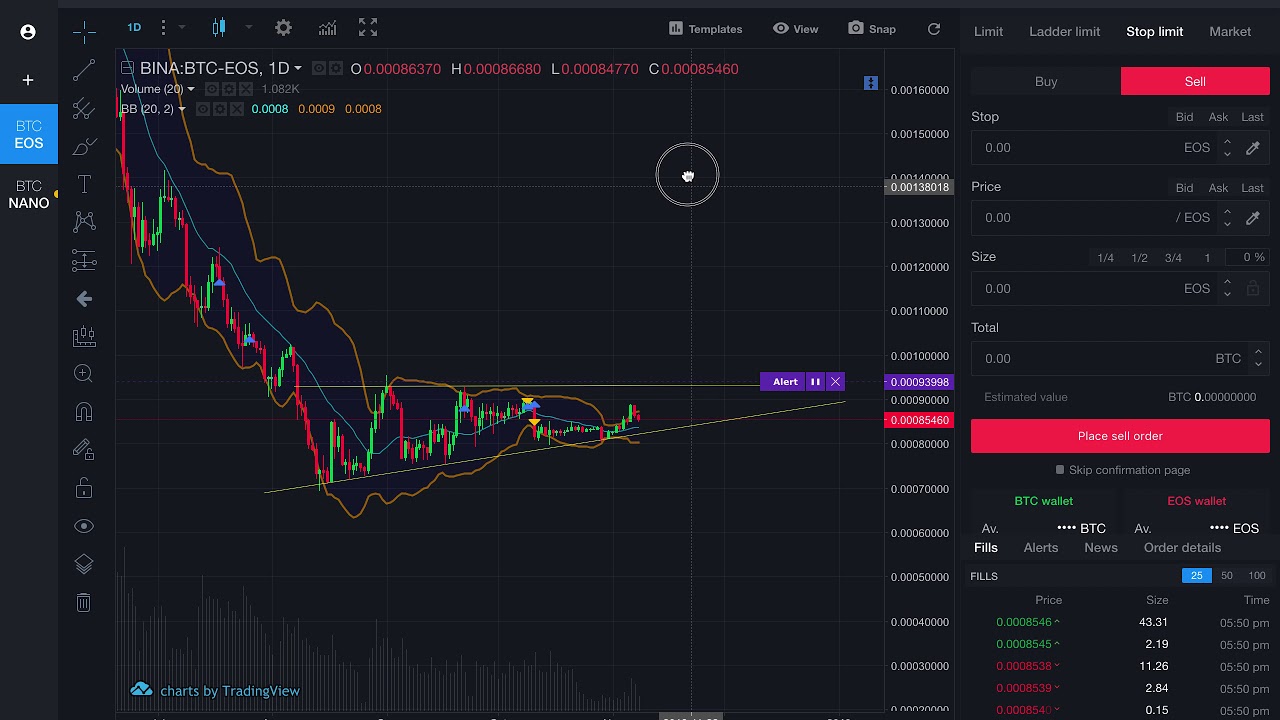Open the Alerts tab
This screenshot has width=1280, height=720.
[1040, 547]
